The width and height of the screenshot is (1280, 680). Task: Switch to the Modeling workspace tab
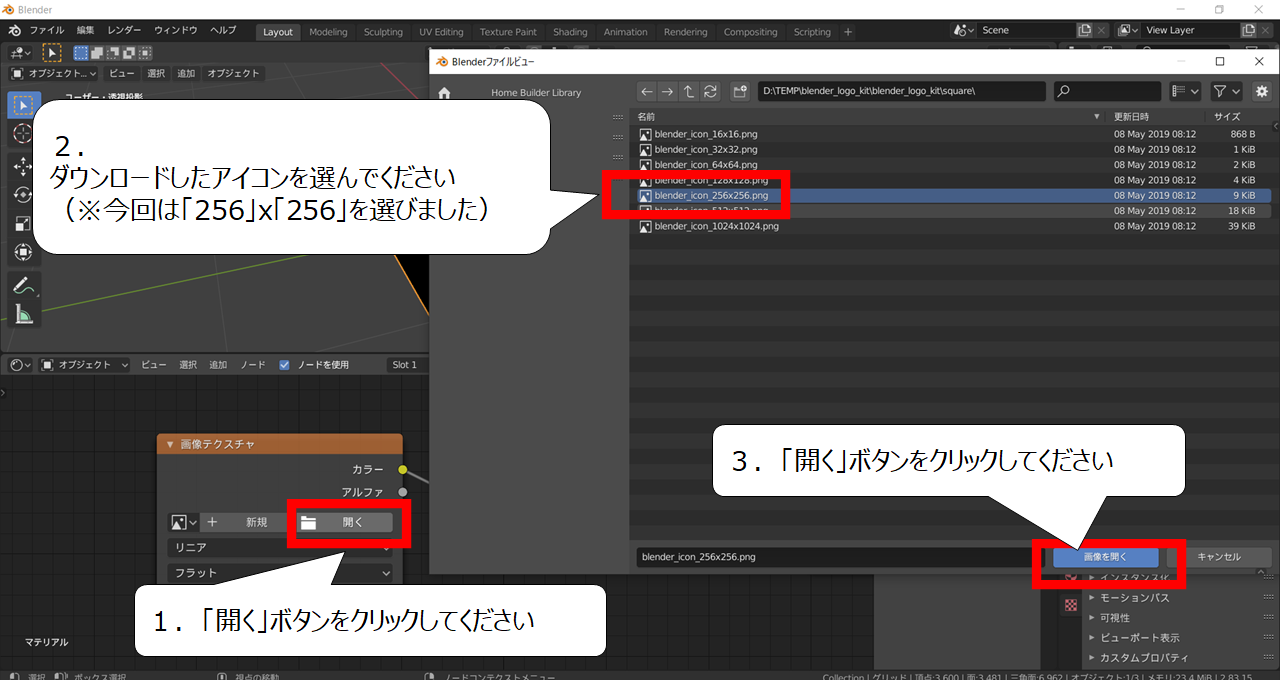tap(328, 32)
